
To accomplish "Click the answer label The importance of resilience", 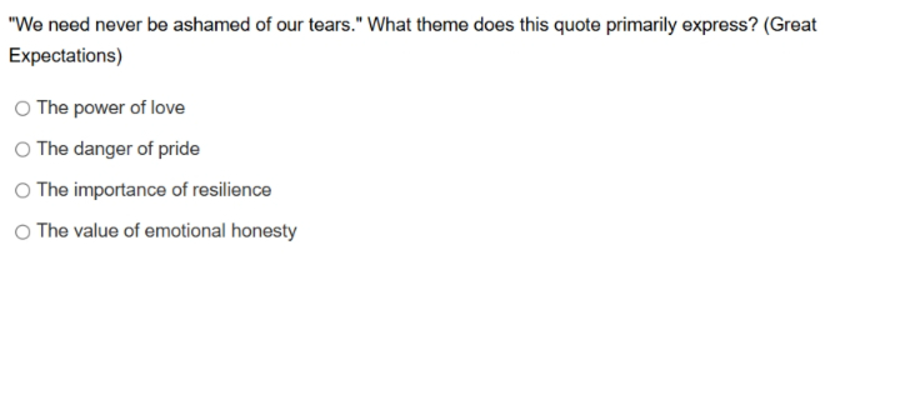I will tap(154, 190).
